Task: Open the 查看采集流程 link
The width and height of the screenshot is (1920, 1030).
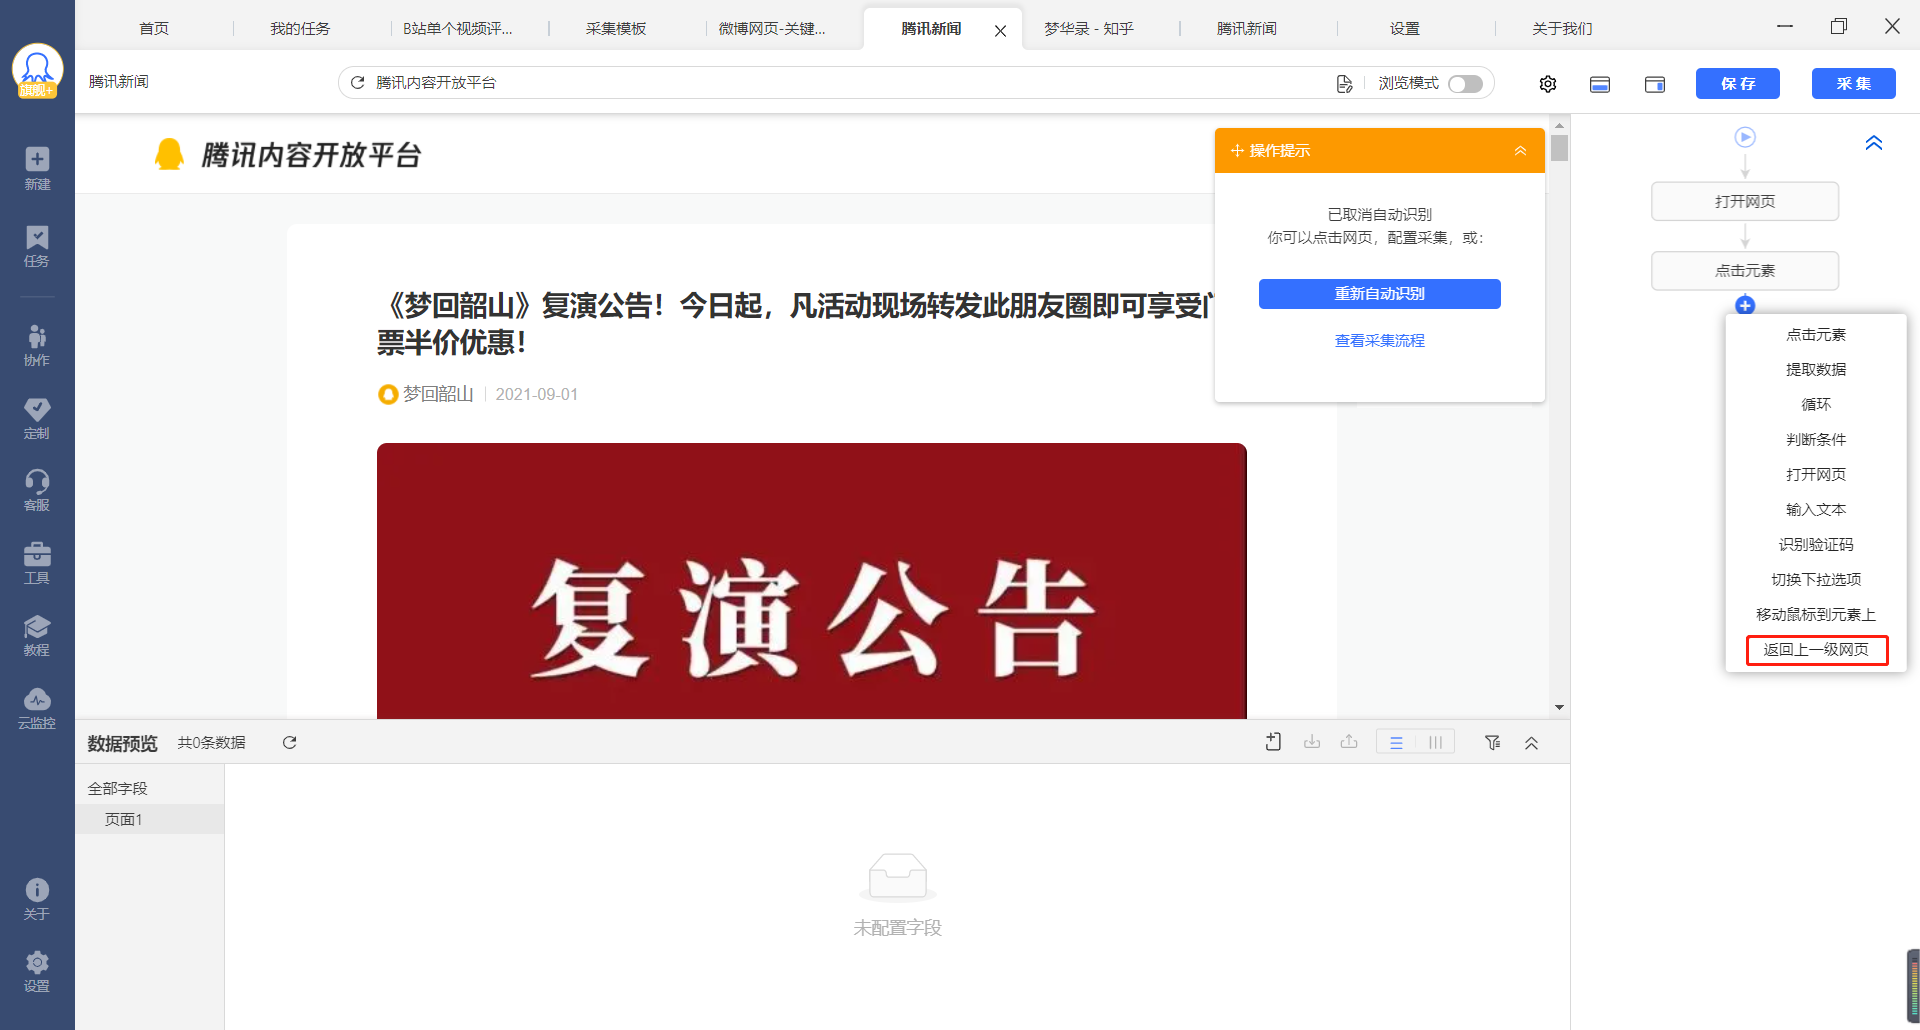Action: coord(1379,341)
